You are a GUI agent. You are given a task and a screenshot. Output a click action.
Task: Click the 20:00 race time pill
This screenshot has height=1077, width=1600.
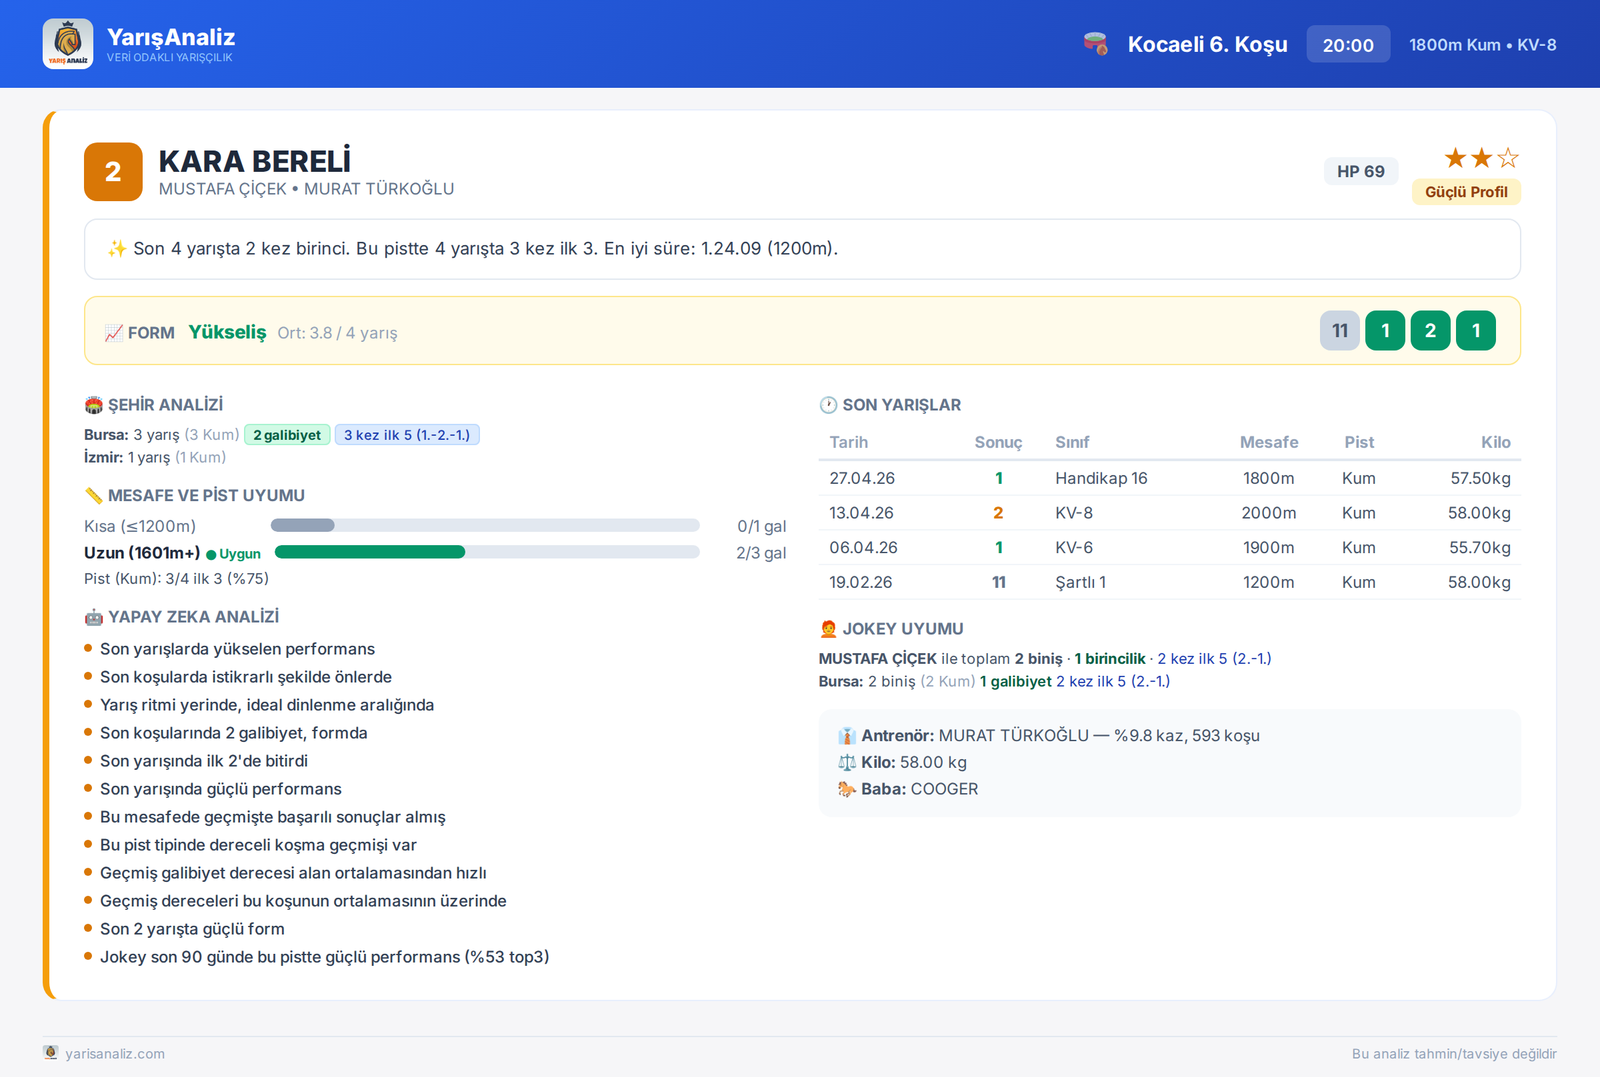point(1348,45)
